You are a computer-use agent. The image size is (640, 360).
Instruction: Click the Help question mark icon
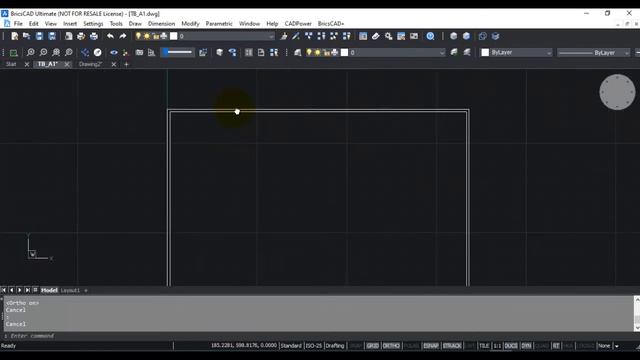pos(430,36)
